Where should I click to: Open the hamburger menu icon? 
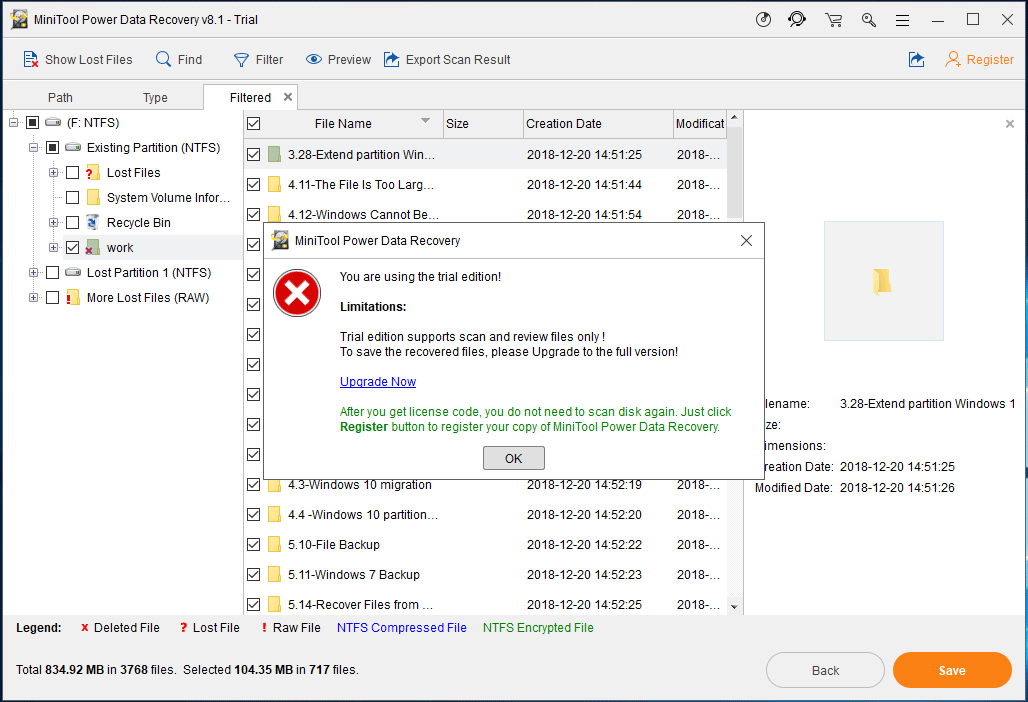[902, 19]
